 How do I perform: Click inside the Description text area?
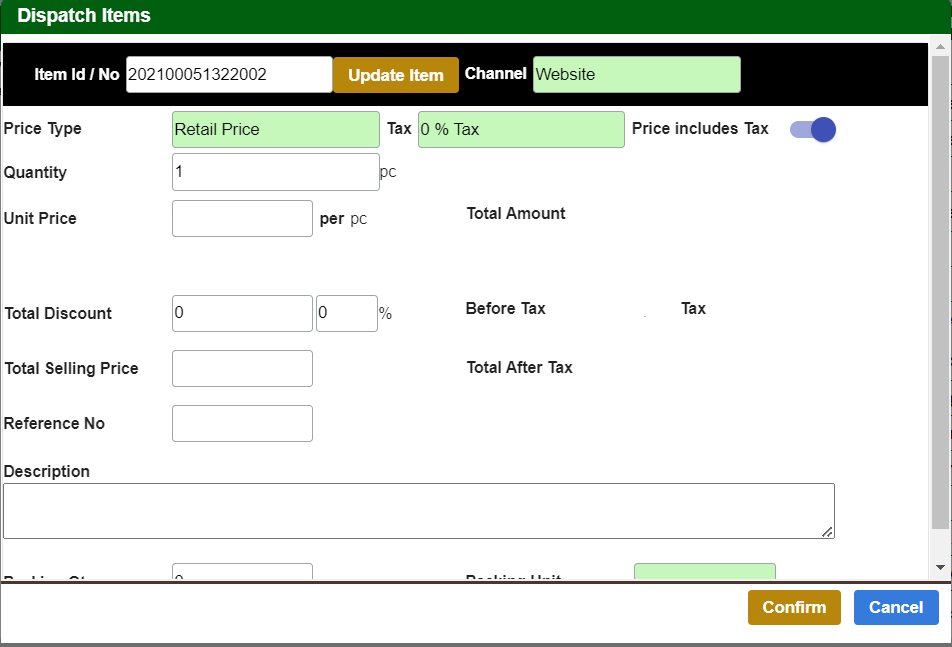click(x=418, y=511)
